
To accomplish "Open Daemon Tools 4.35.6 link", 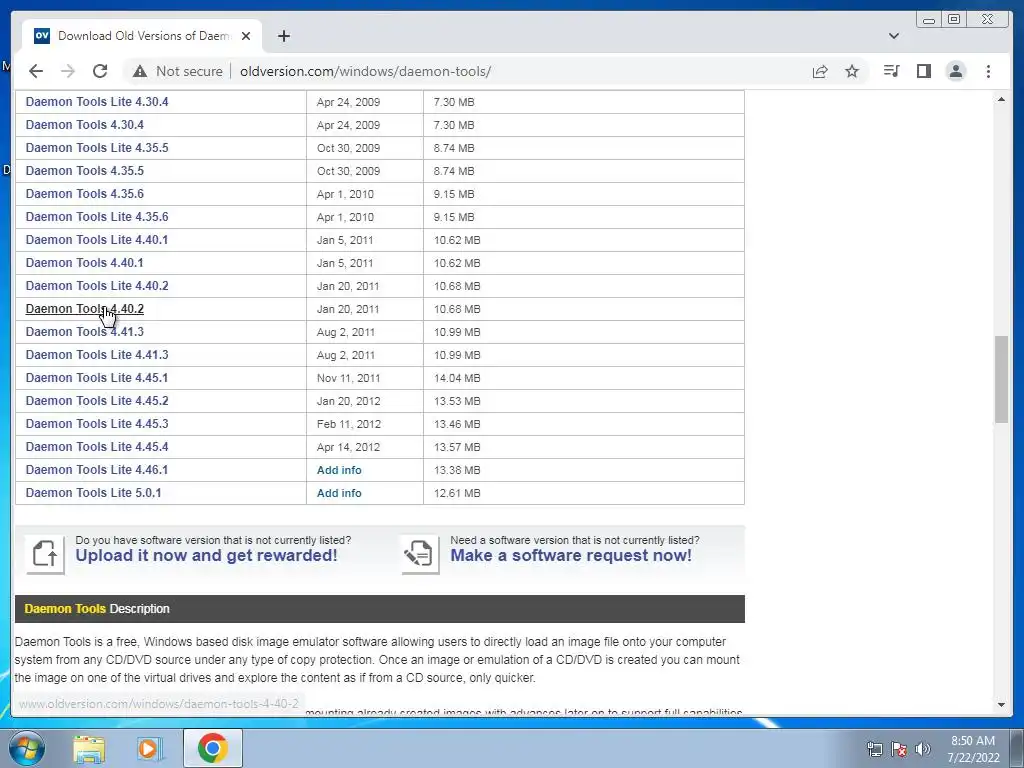I will click(84, 194).
